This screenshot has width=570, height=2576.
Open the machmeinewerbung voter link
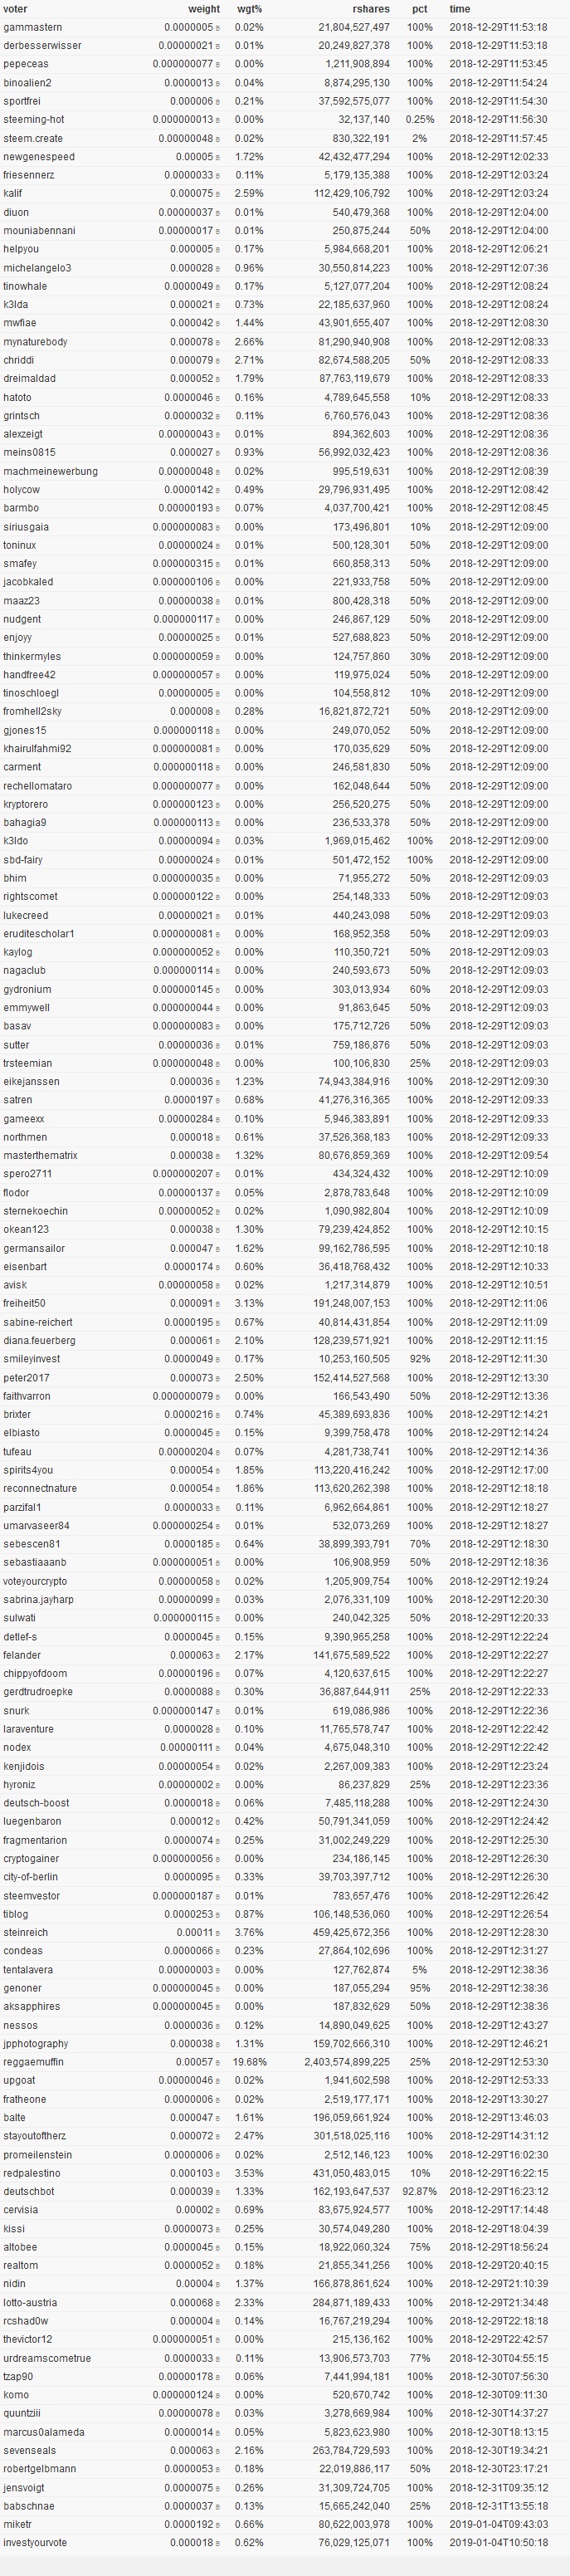pyautogui.click(x=50, y=472)
